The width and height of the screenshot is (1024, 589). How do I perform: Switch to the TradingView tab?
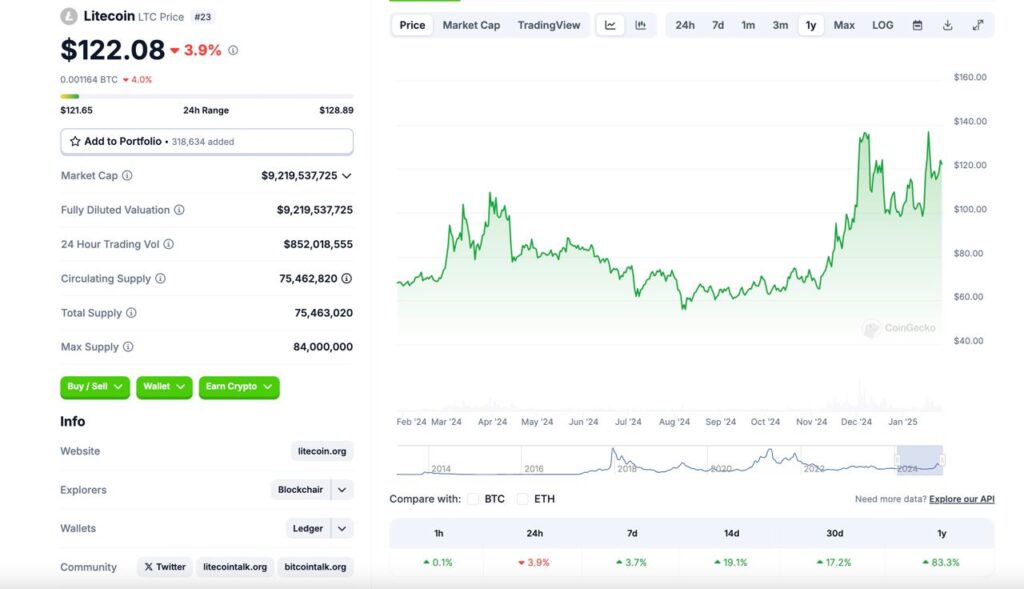pyautogui.click(x=549, y=25)
